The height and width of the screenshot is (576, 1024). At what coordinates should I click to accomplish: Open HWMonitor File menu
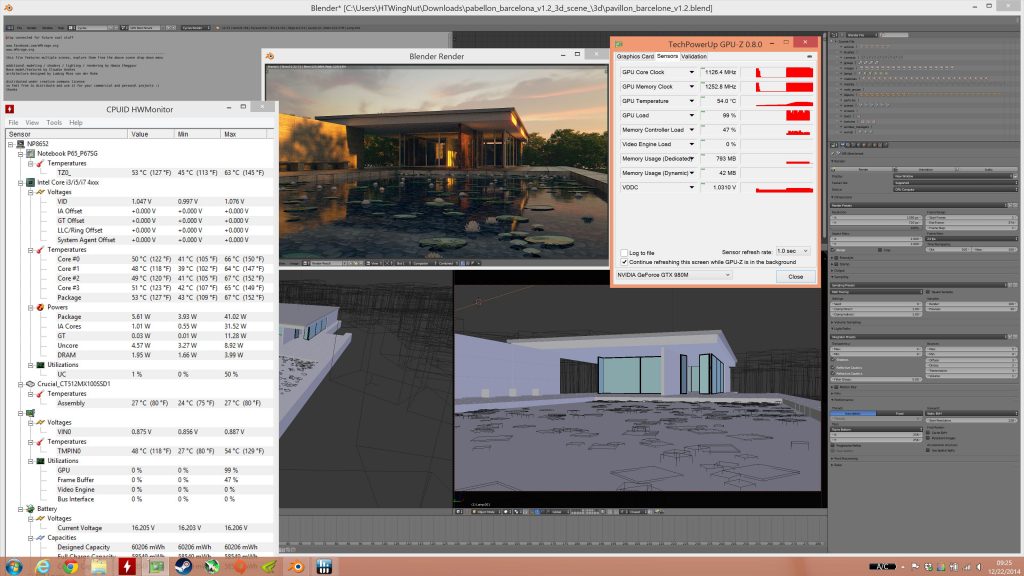[13, 123]
